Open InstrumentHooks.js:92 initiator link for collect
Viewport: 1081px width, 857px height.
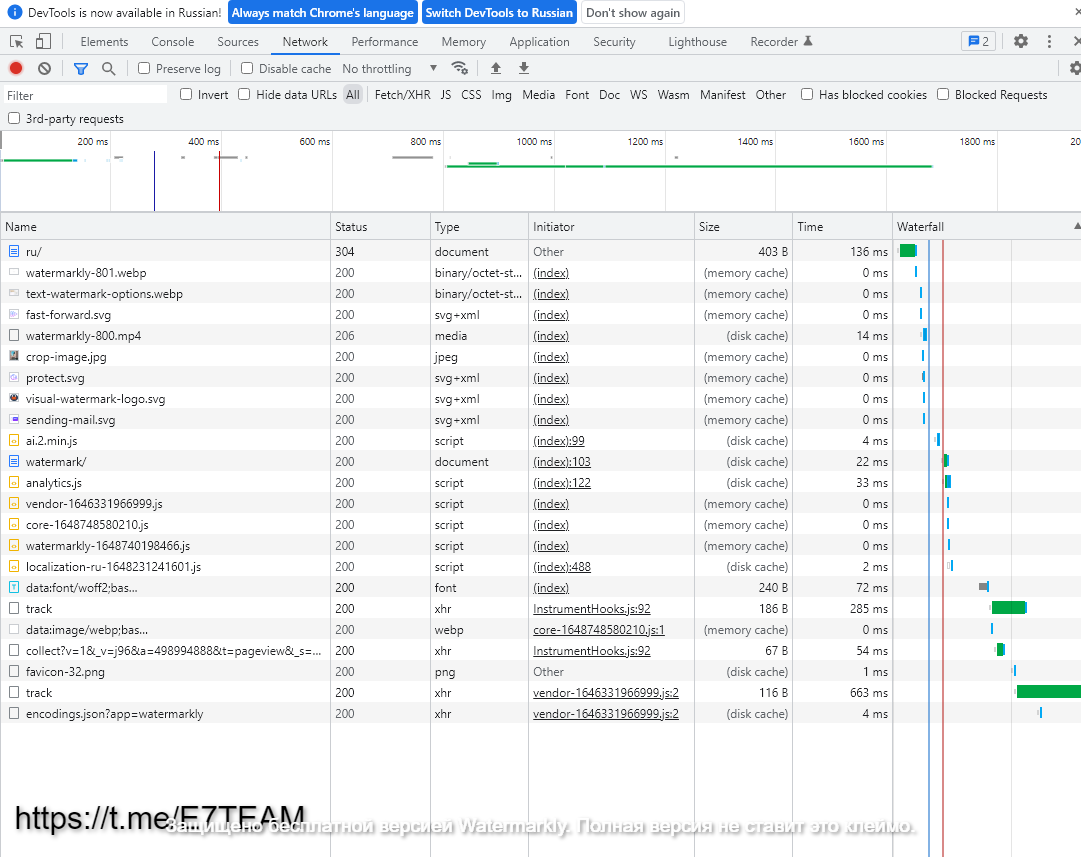pos(592,650)
